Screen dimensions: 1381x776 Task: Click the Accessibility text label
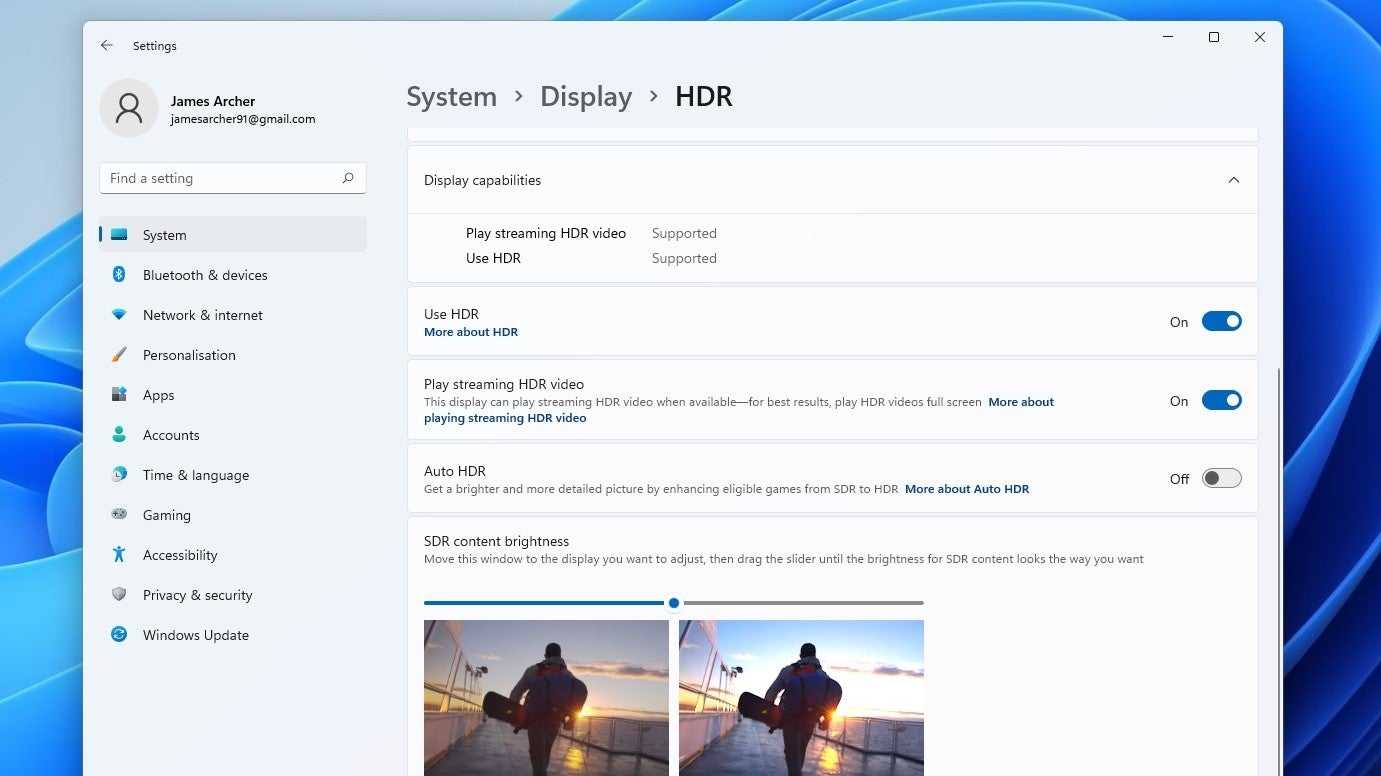tap(180, 555)
